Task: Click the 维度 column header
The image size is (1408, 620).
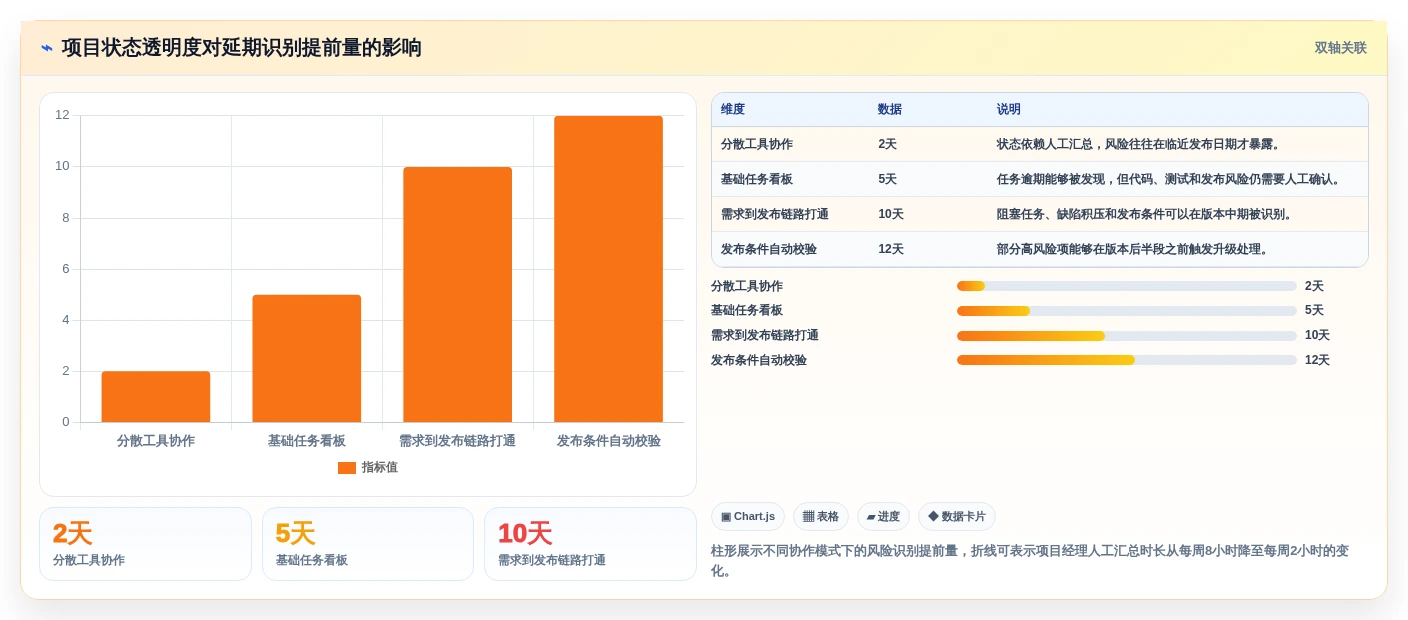Action: click(x=733, y=110)
